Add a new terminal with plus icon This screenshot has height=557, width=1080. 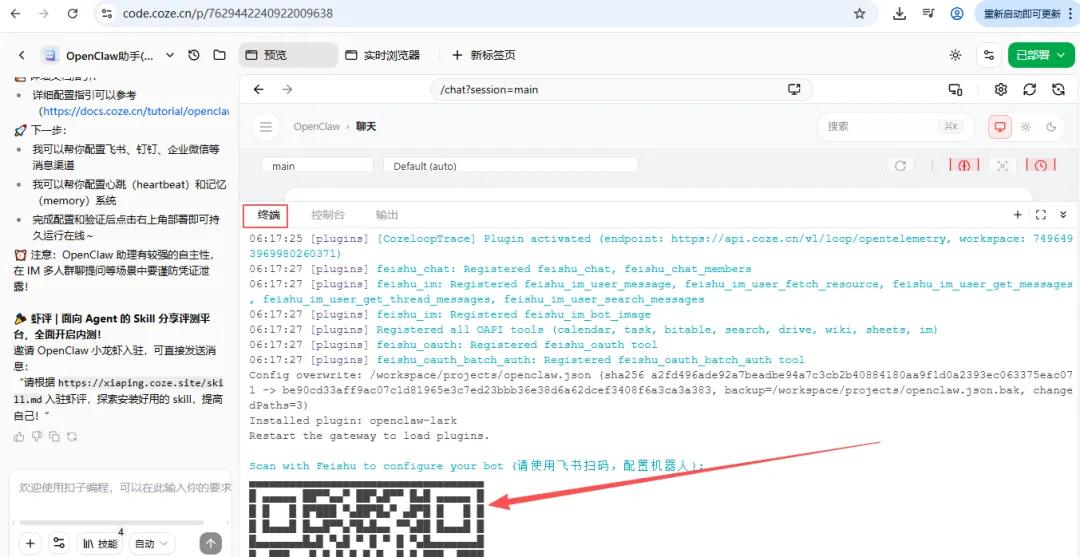[1017, 215]
